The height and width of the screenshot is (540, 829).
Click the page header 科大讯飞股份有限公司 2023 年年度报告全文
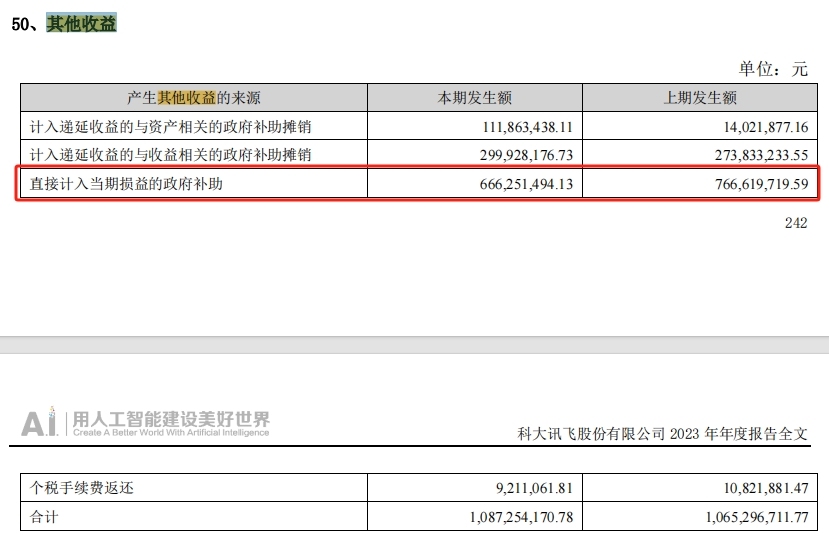click(662, 434)
